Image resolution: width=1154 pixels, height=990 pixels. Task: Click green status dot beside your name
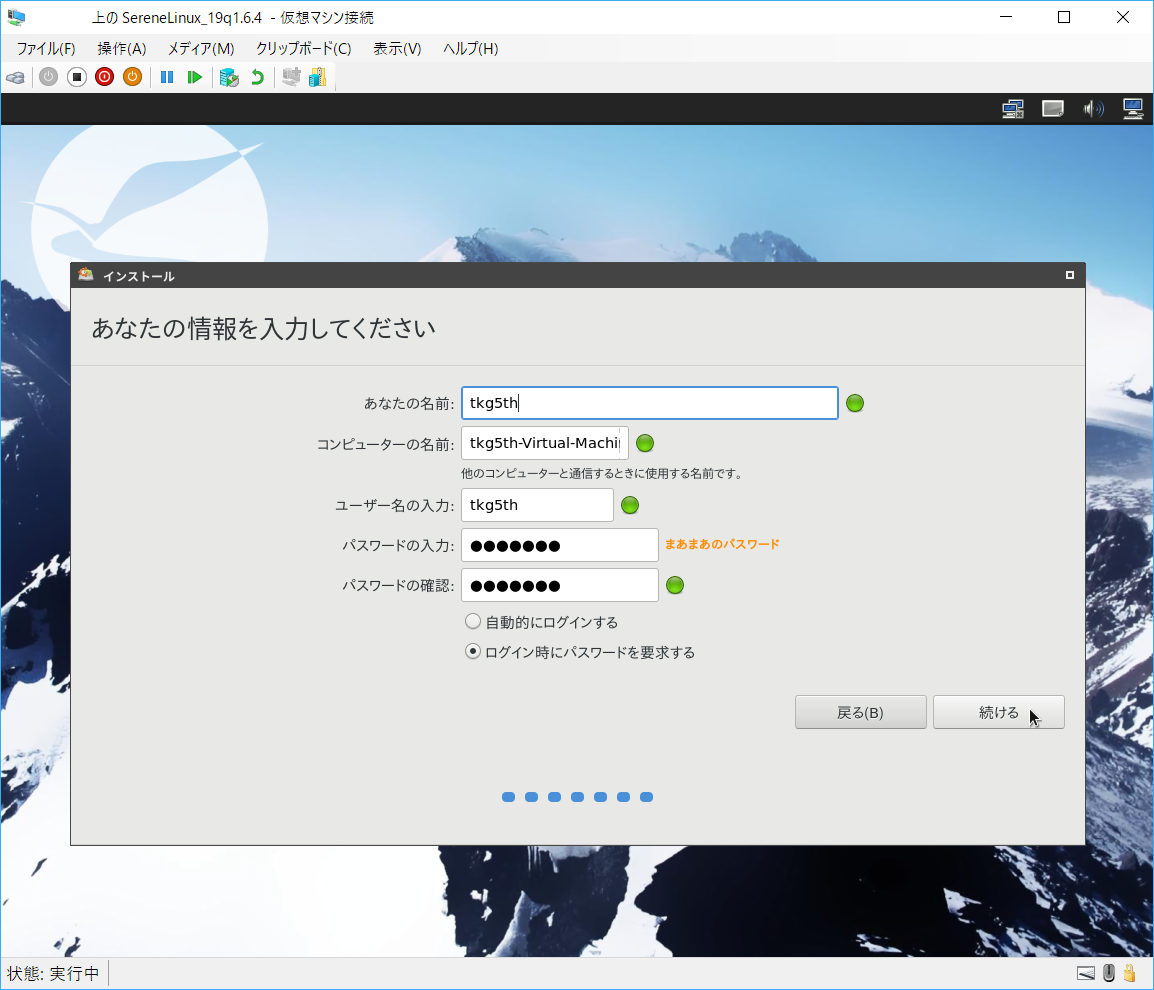tap(855, 403)
